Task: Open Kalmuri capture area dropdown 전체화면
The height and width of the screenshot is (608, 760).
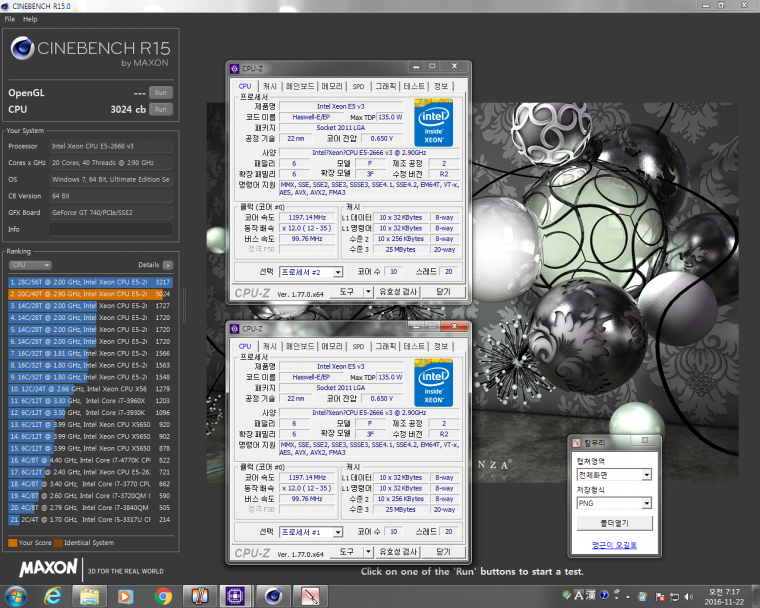Action: tap(614, 475)
